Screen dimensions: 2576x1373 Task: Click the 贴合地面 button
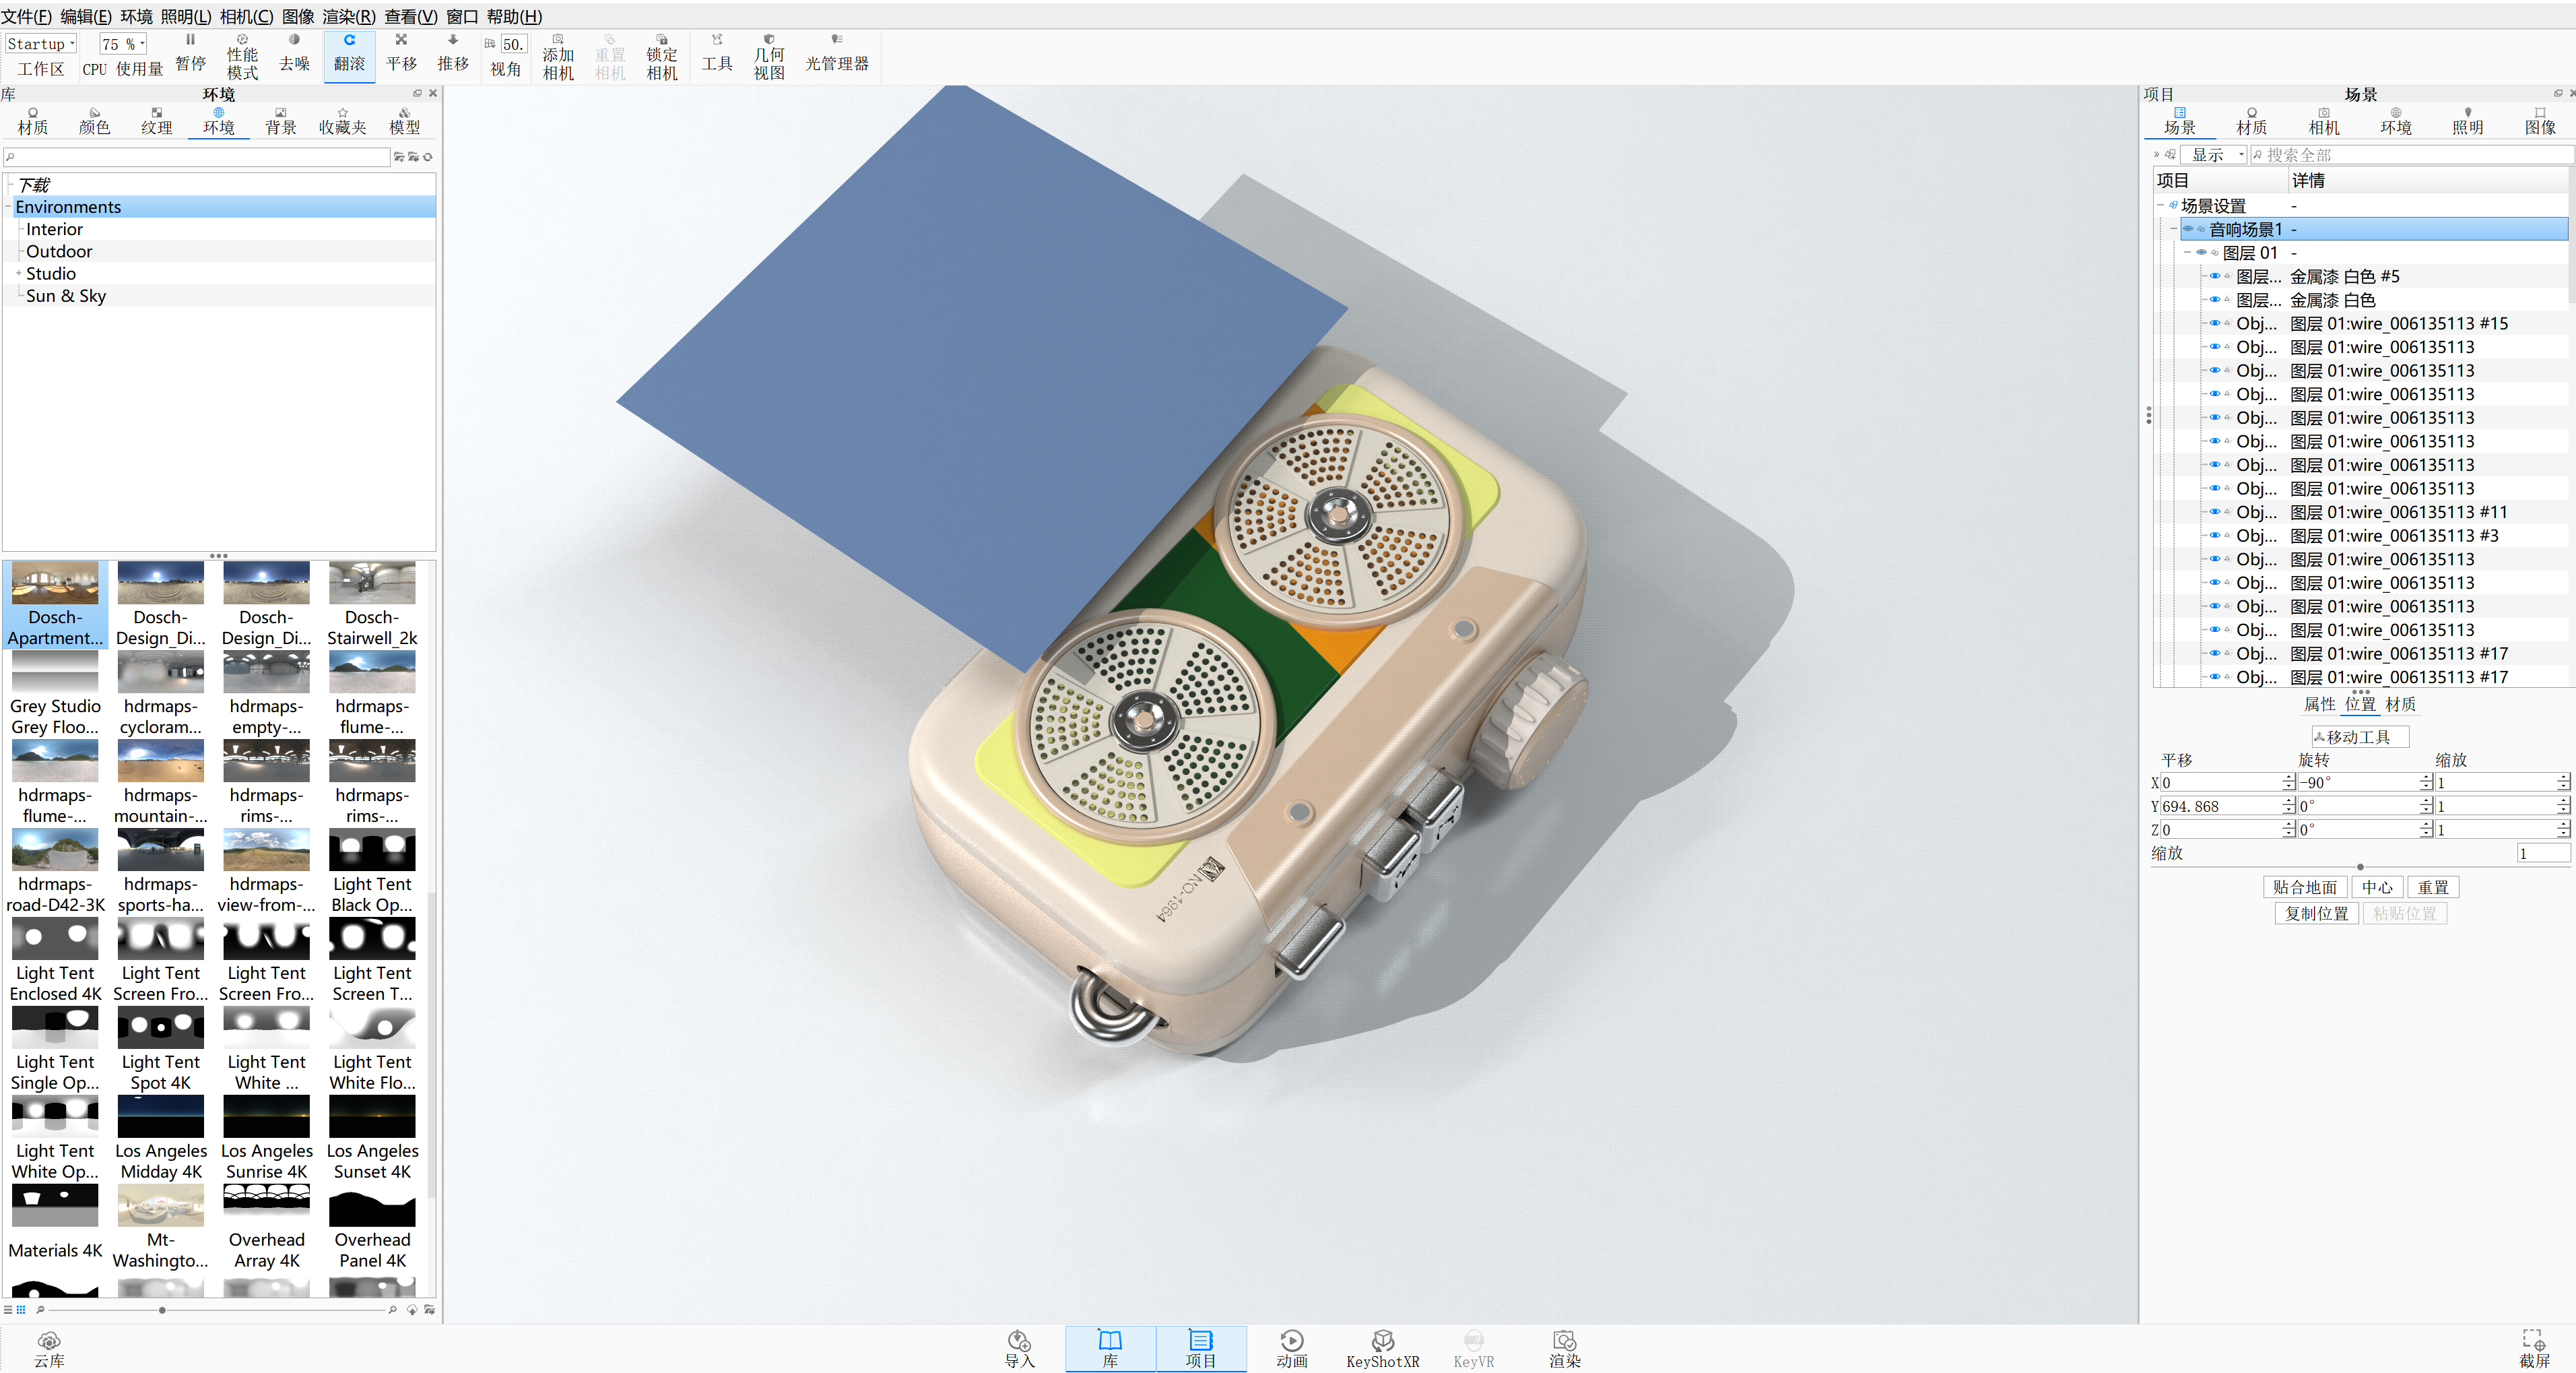point(2304,887)
